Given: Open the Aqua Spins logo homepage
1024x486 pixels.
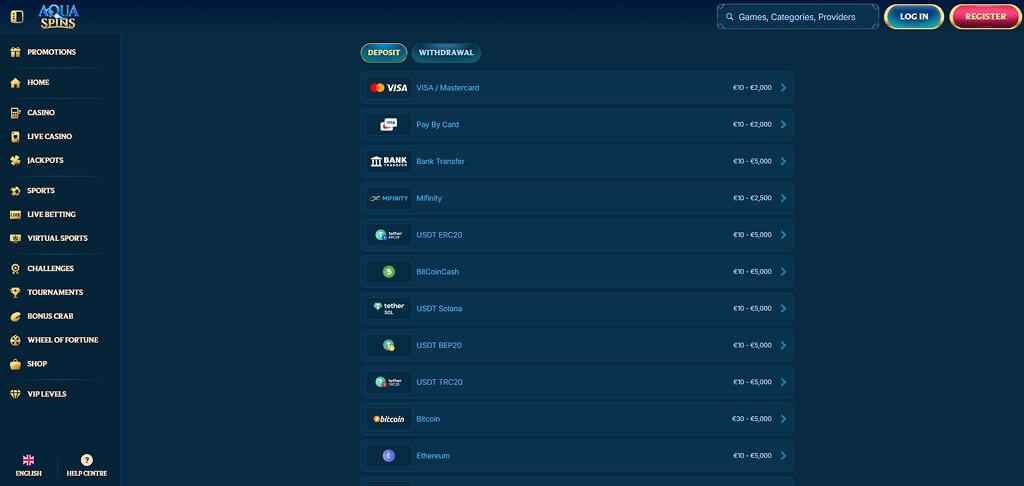Looking at the screenshot, I should pos(58,16).
